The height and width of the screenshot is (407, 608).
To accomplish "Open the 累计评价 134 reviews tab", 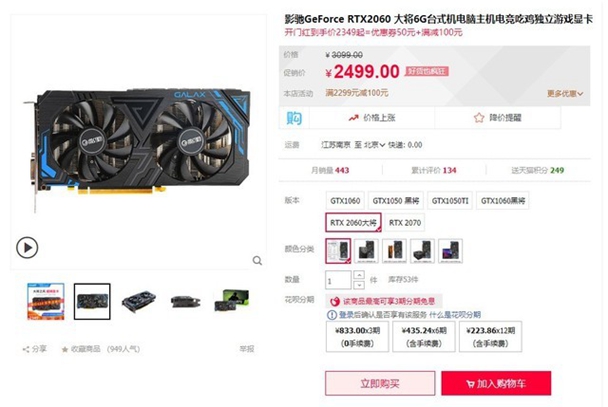I will tap(434, 170).
